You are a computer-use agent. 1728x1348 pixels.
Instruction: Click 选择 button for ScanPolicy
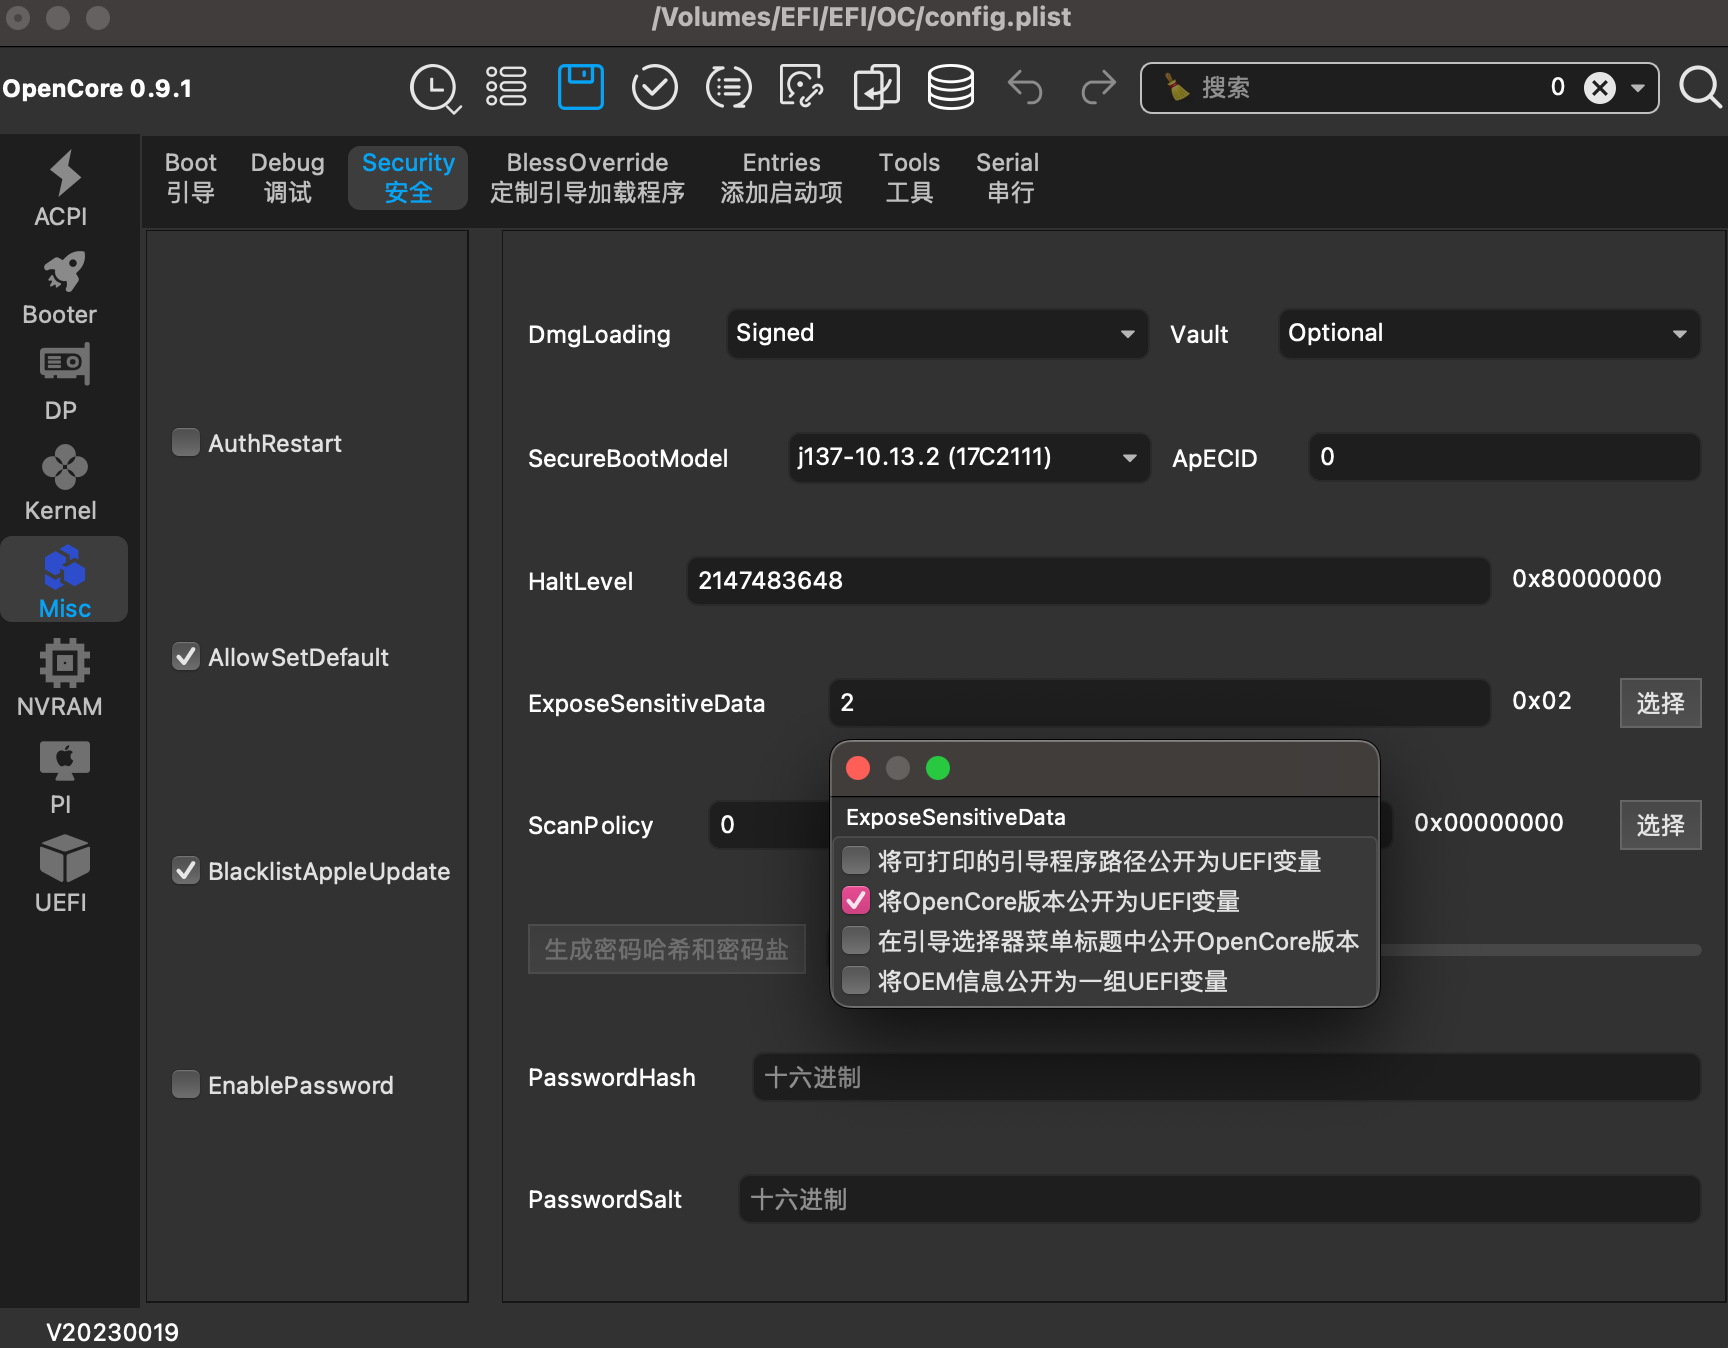coord(1660,825)
